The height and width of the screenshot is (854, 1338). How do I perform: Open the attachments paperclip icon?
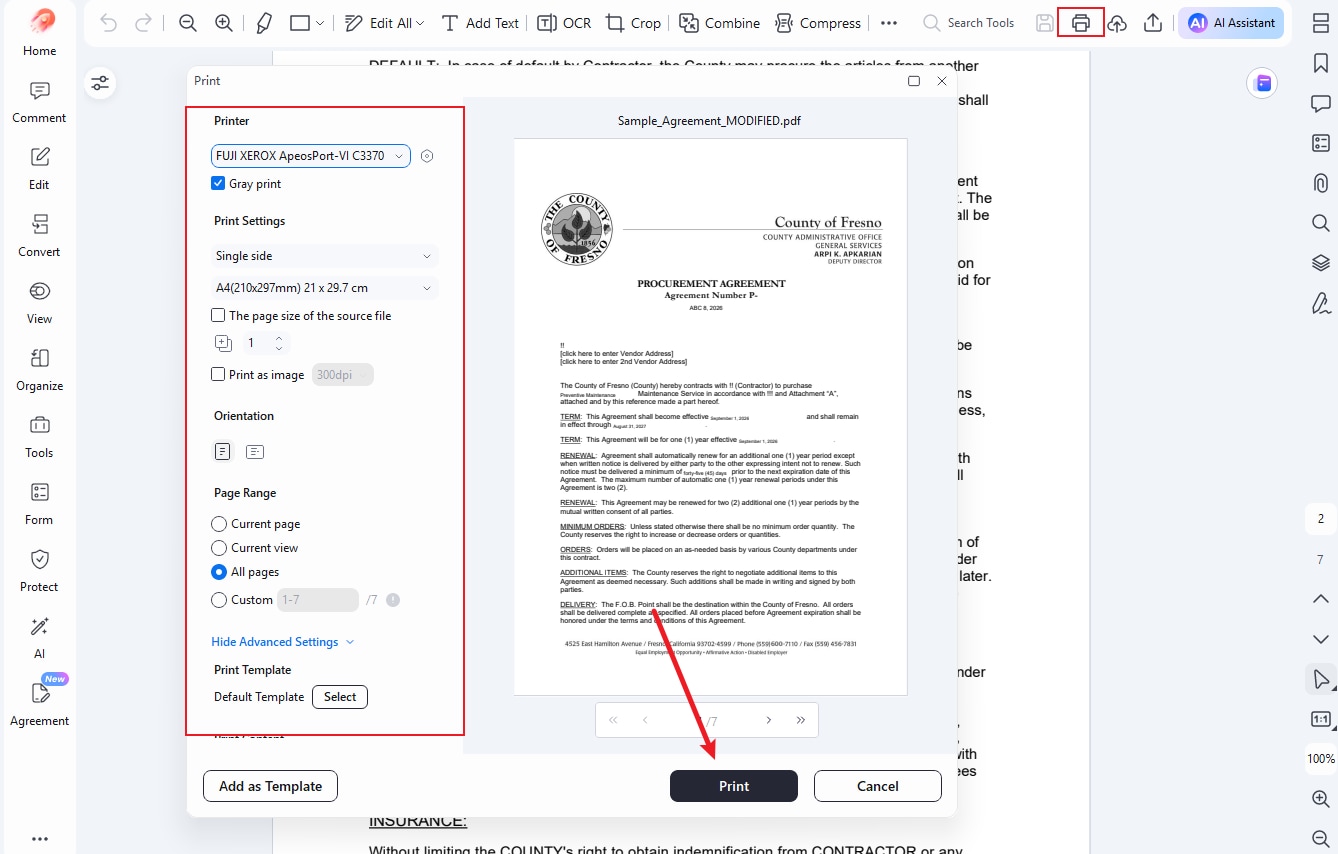point(1320,183)
